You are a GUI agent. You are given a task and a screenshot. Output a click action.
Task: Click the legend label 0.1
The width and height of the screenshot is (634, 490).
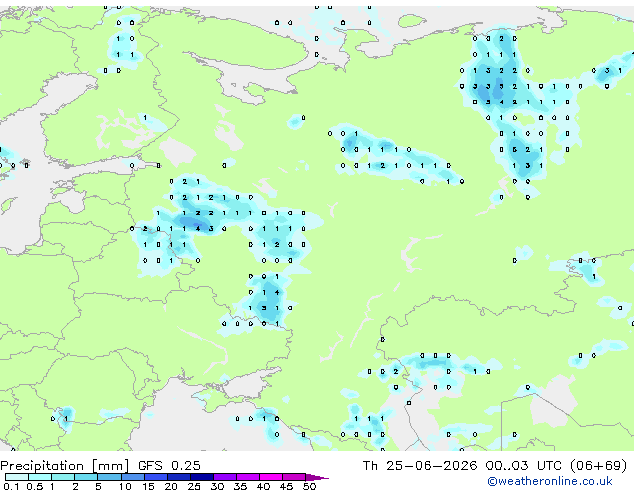tap(11, 486)
